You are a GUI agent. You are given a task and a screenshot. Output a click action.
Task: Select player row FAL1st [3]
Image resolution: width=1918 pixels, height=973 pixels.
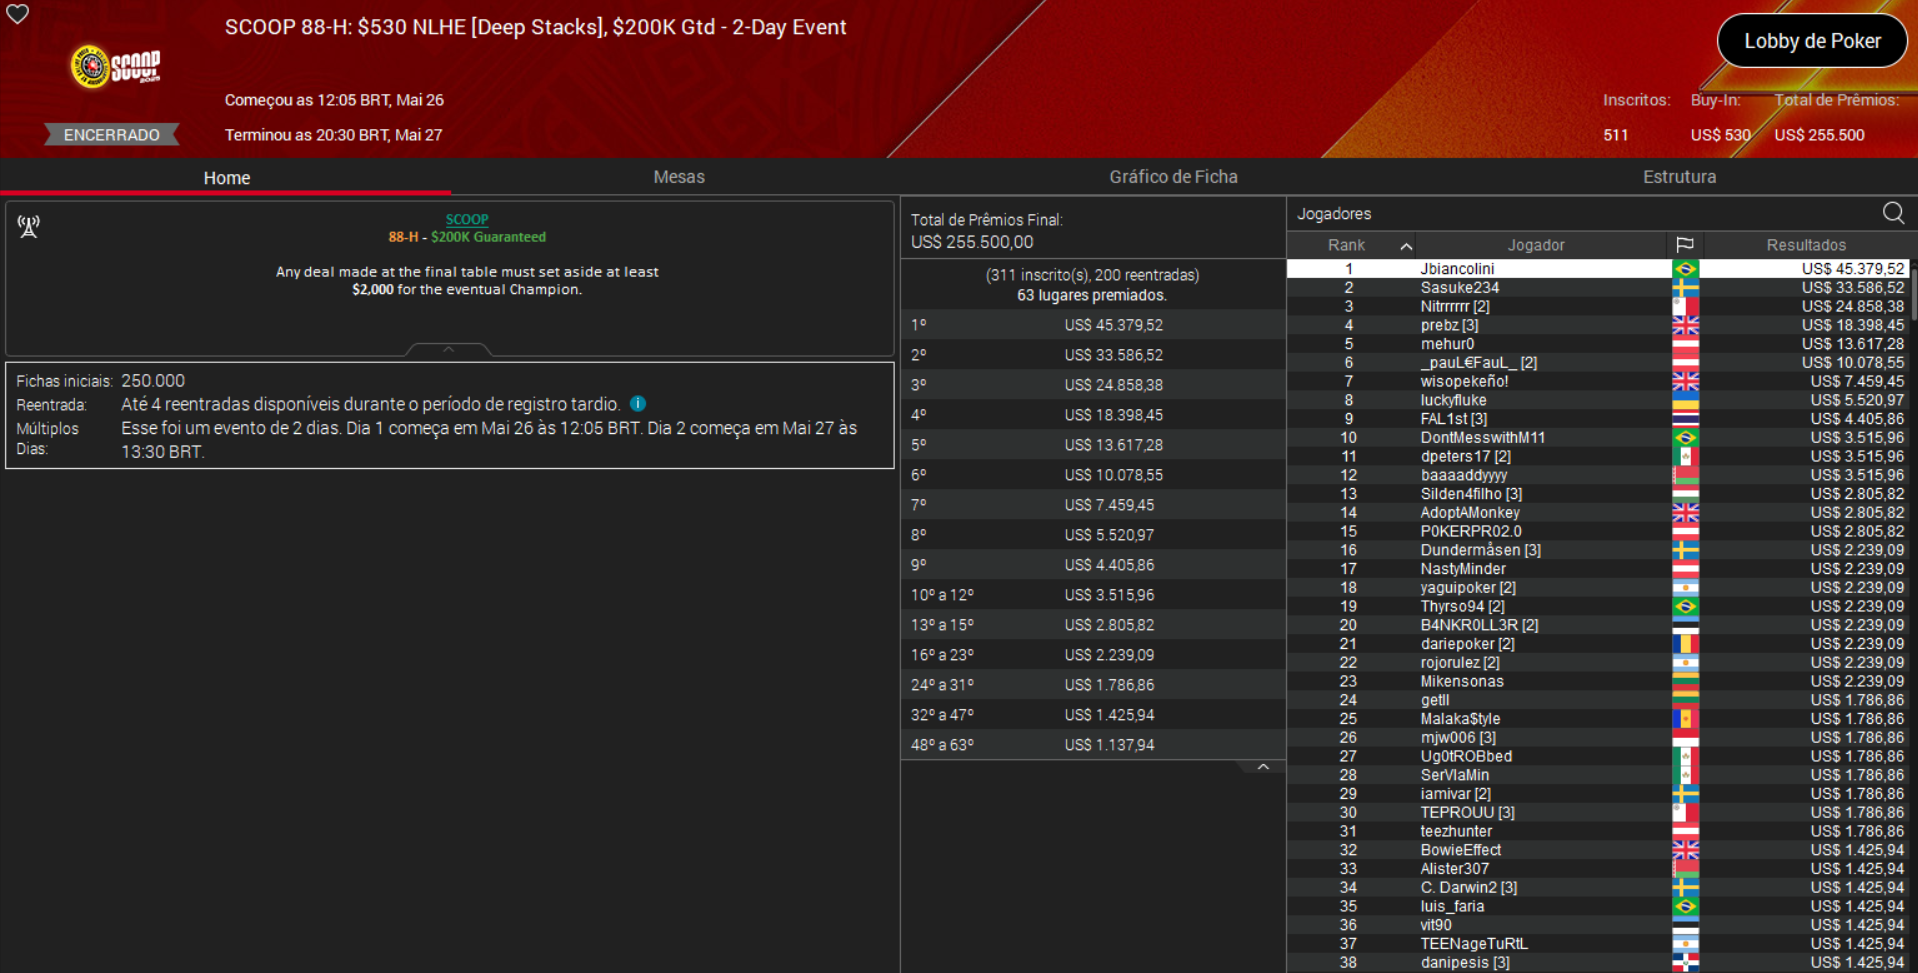pyautogui.click(x=1597, y=419)
